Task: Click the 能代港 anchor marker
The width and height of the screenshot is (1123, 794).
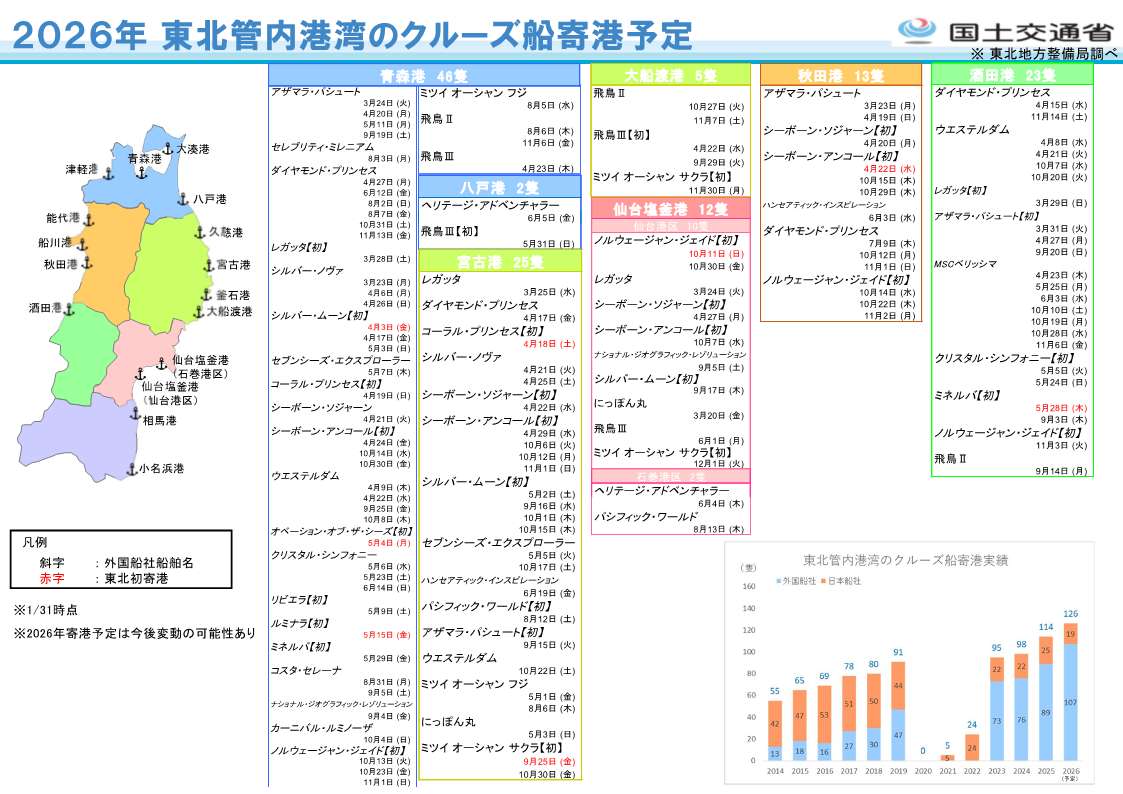Action: pos(88,218)
